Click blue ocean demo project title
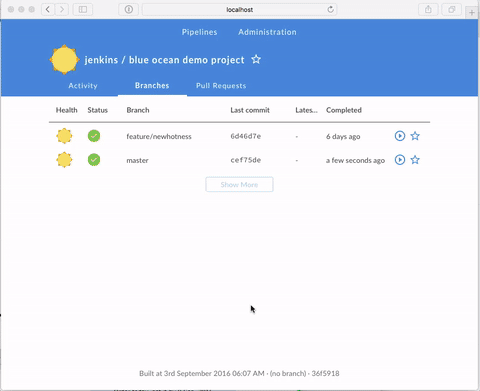This screenshot has height=391, width=480. pyautogui.click(x=187, y=60)
